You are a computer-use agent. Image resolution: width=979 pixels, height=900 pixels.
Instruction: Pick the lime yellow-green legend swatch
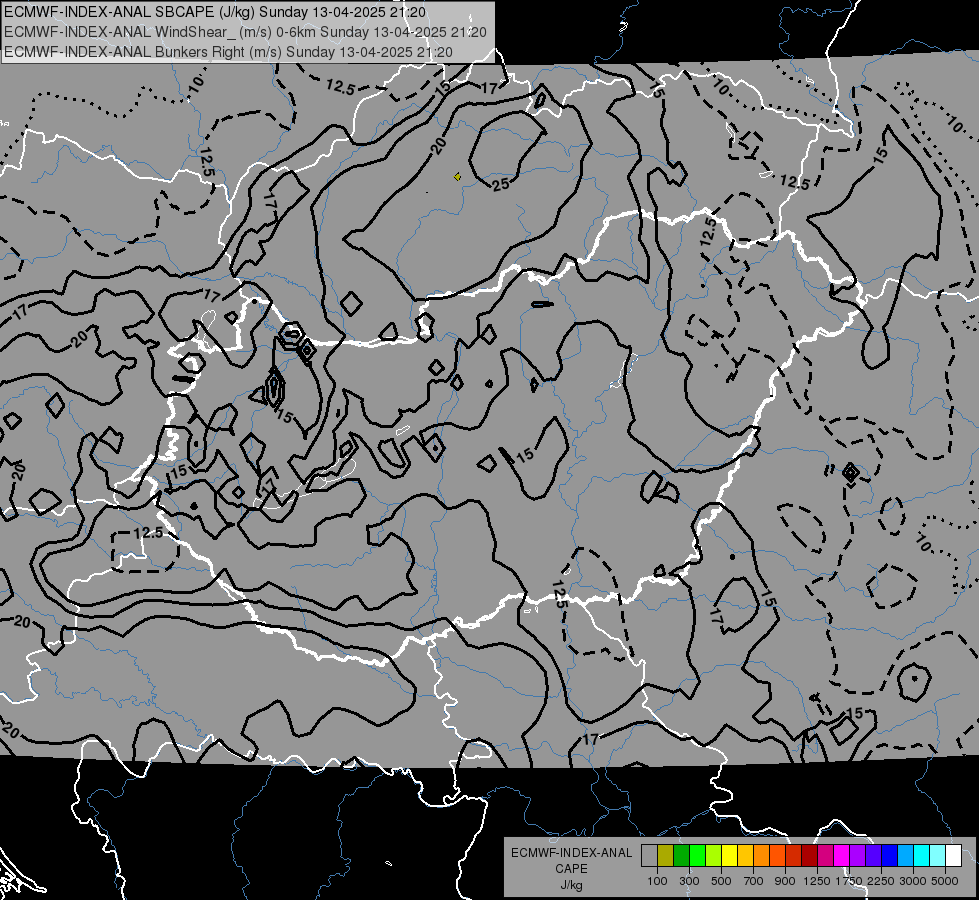pyautogui.click(x=714, y=855)
